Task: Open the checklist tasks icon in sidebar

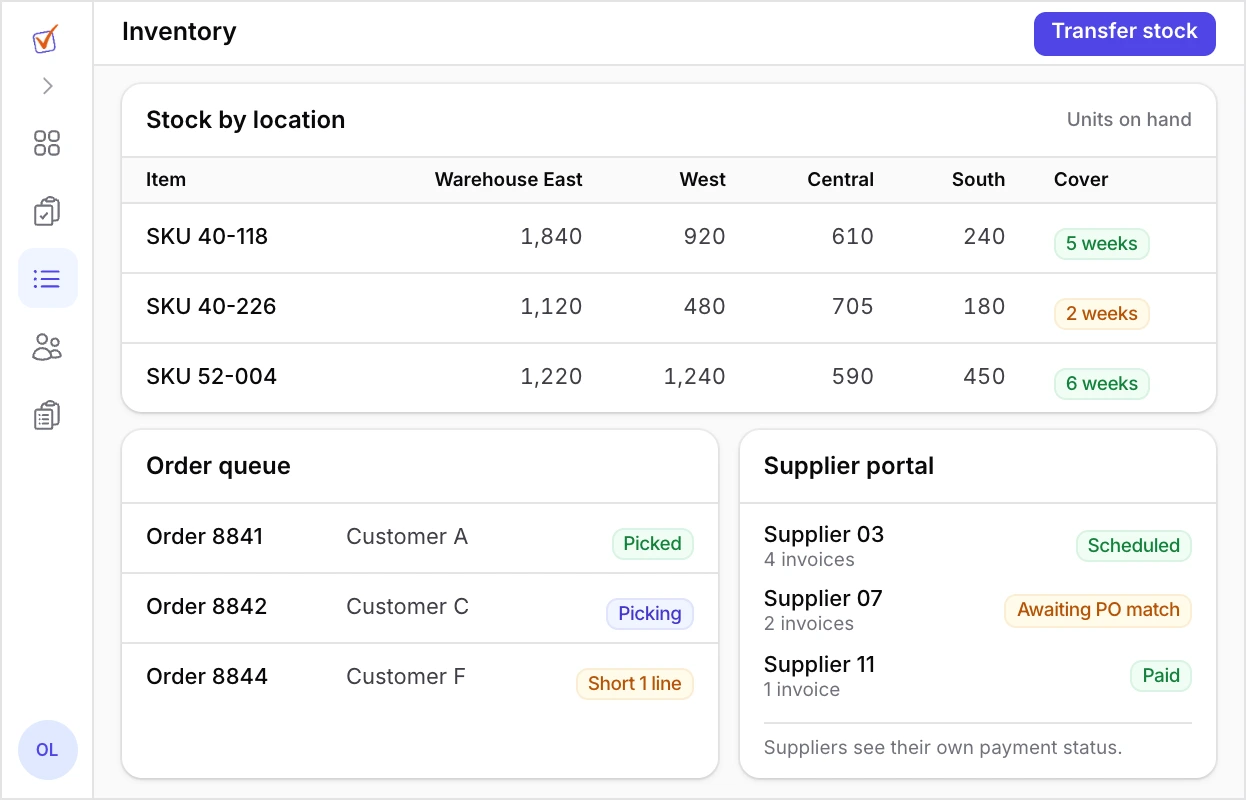Action: pyautogui.click(x=47, y=211)
